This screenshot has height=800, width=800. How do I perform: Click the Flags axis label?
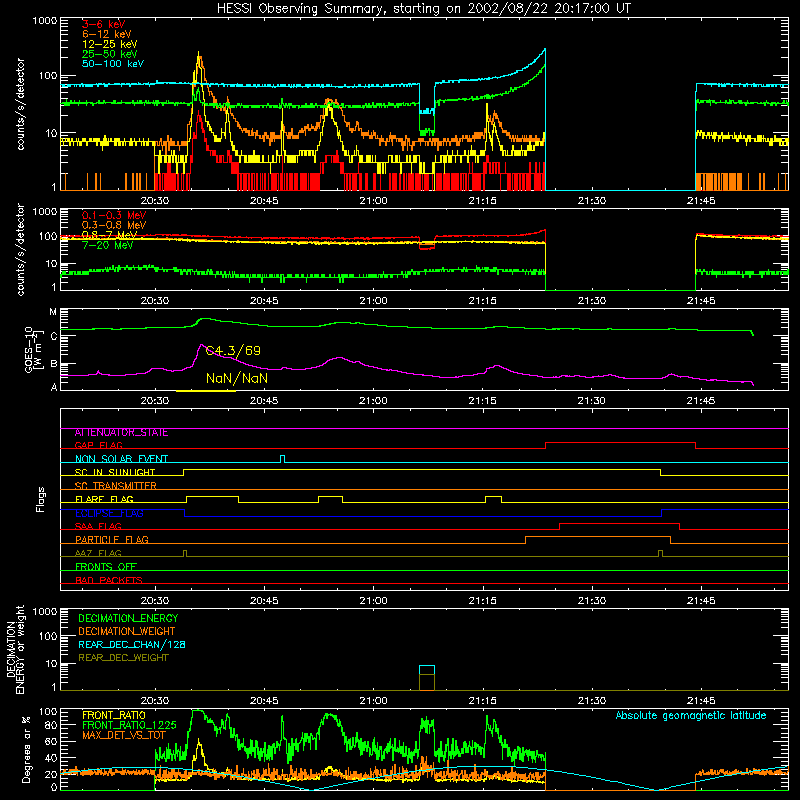tap(41, 499)
